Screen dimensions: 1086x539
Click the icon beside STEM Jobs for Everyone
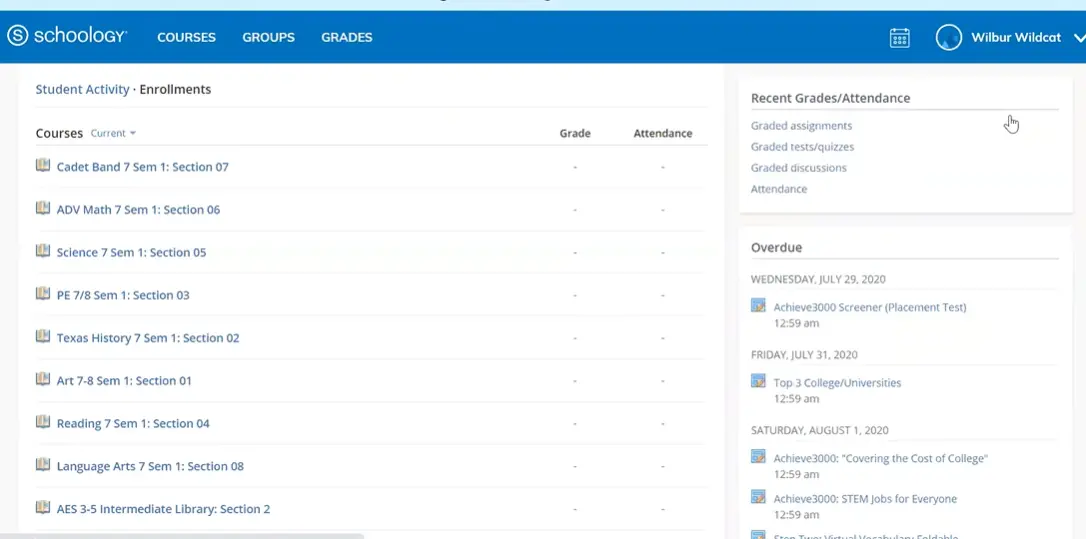pyautogui.click(x=758, y=498)
